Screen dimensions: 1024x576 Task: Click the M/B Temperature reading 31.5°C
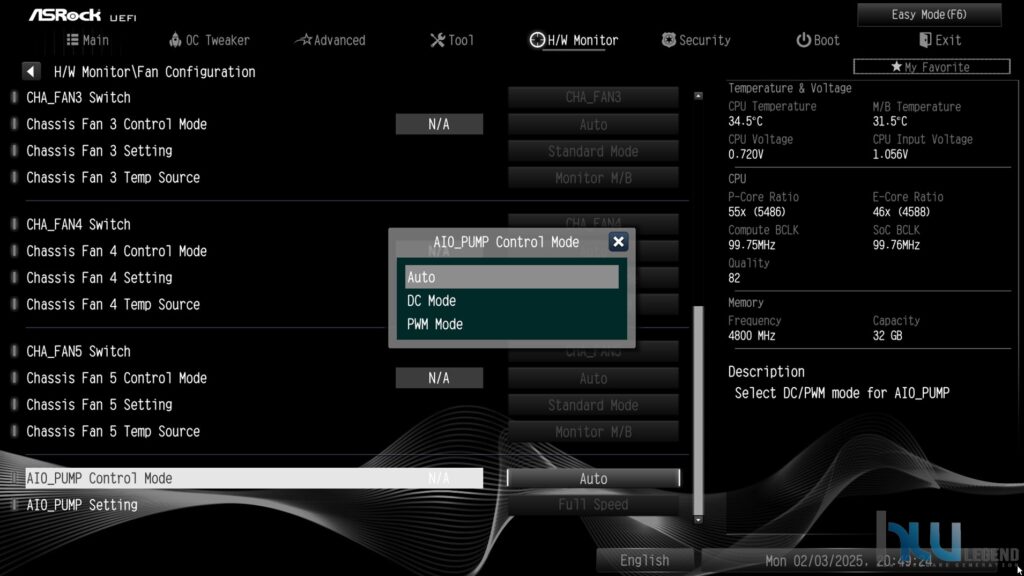(x=889, y=121)
